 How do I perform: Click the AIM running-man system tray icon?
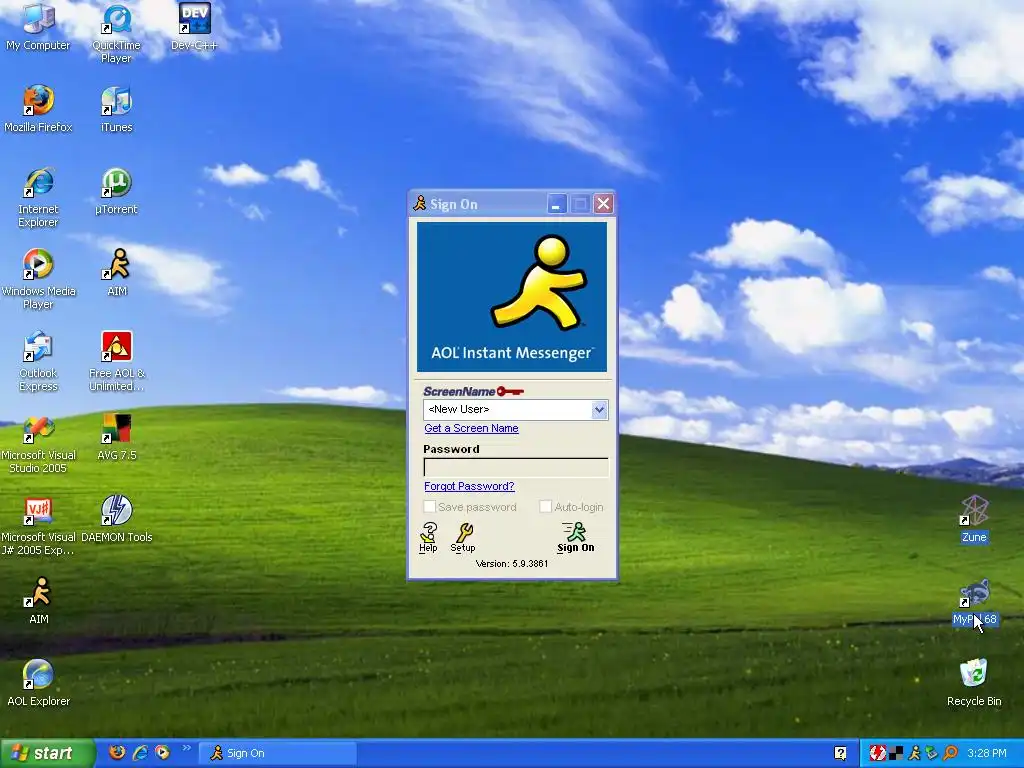coord(914,753)
